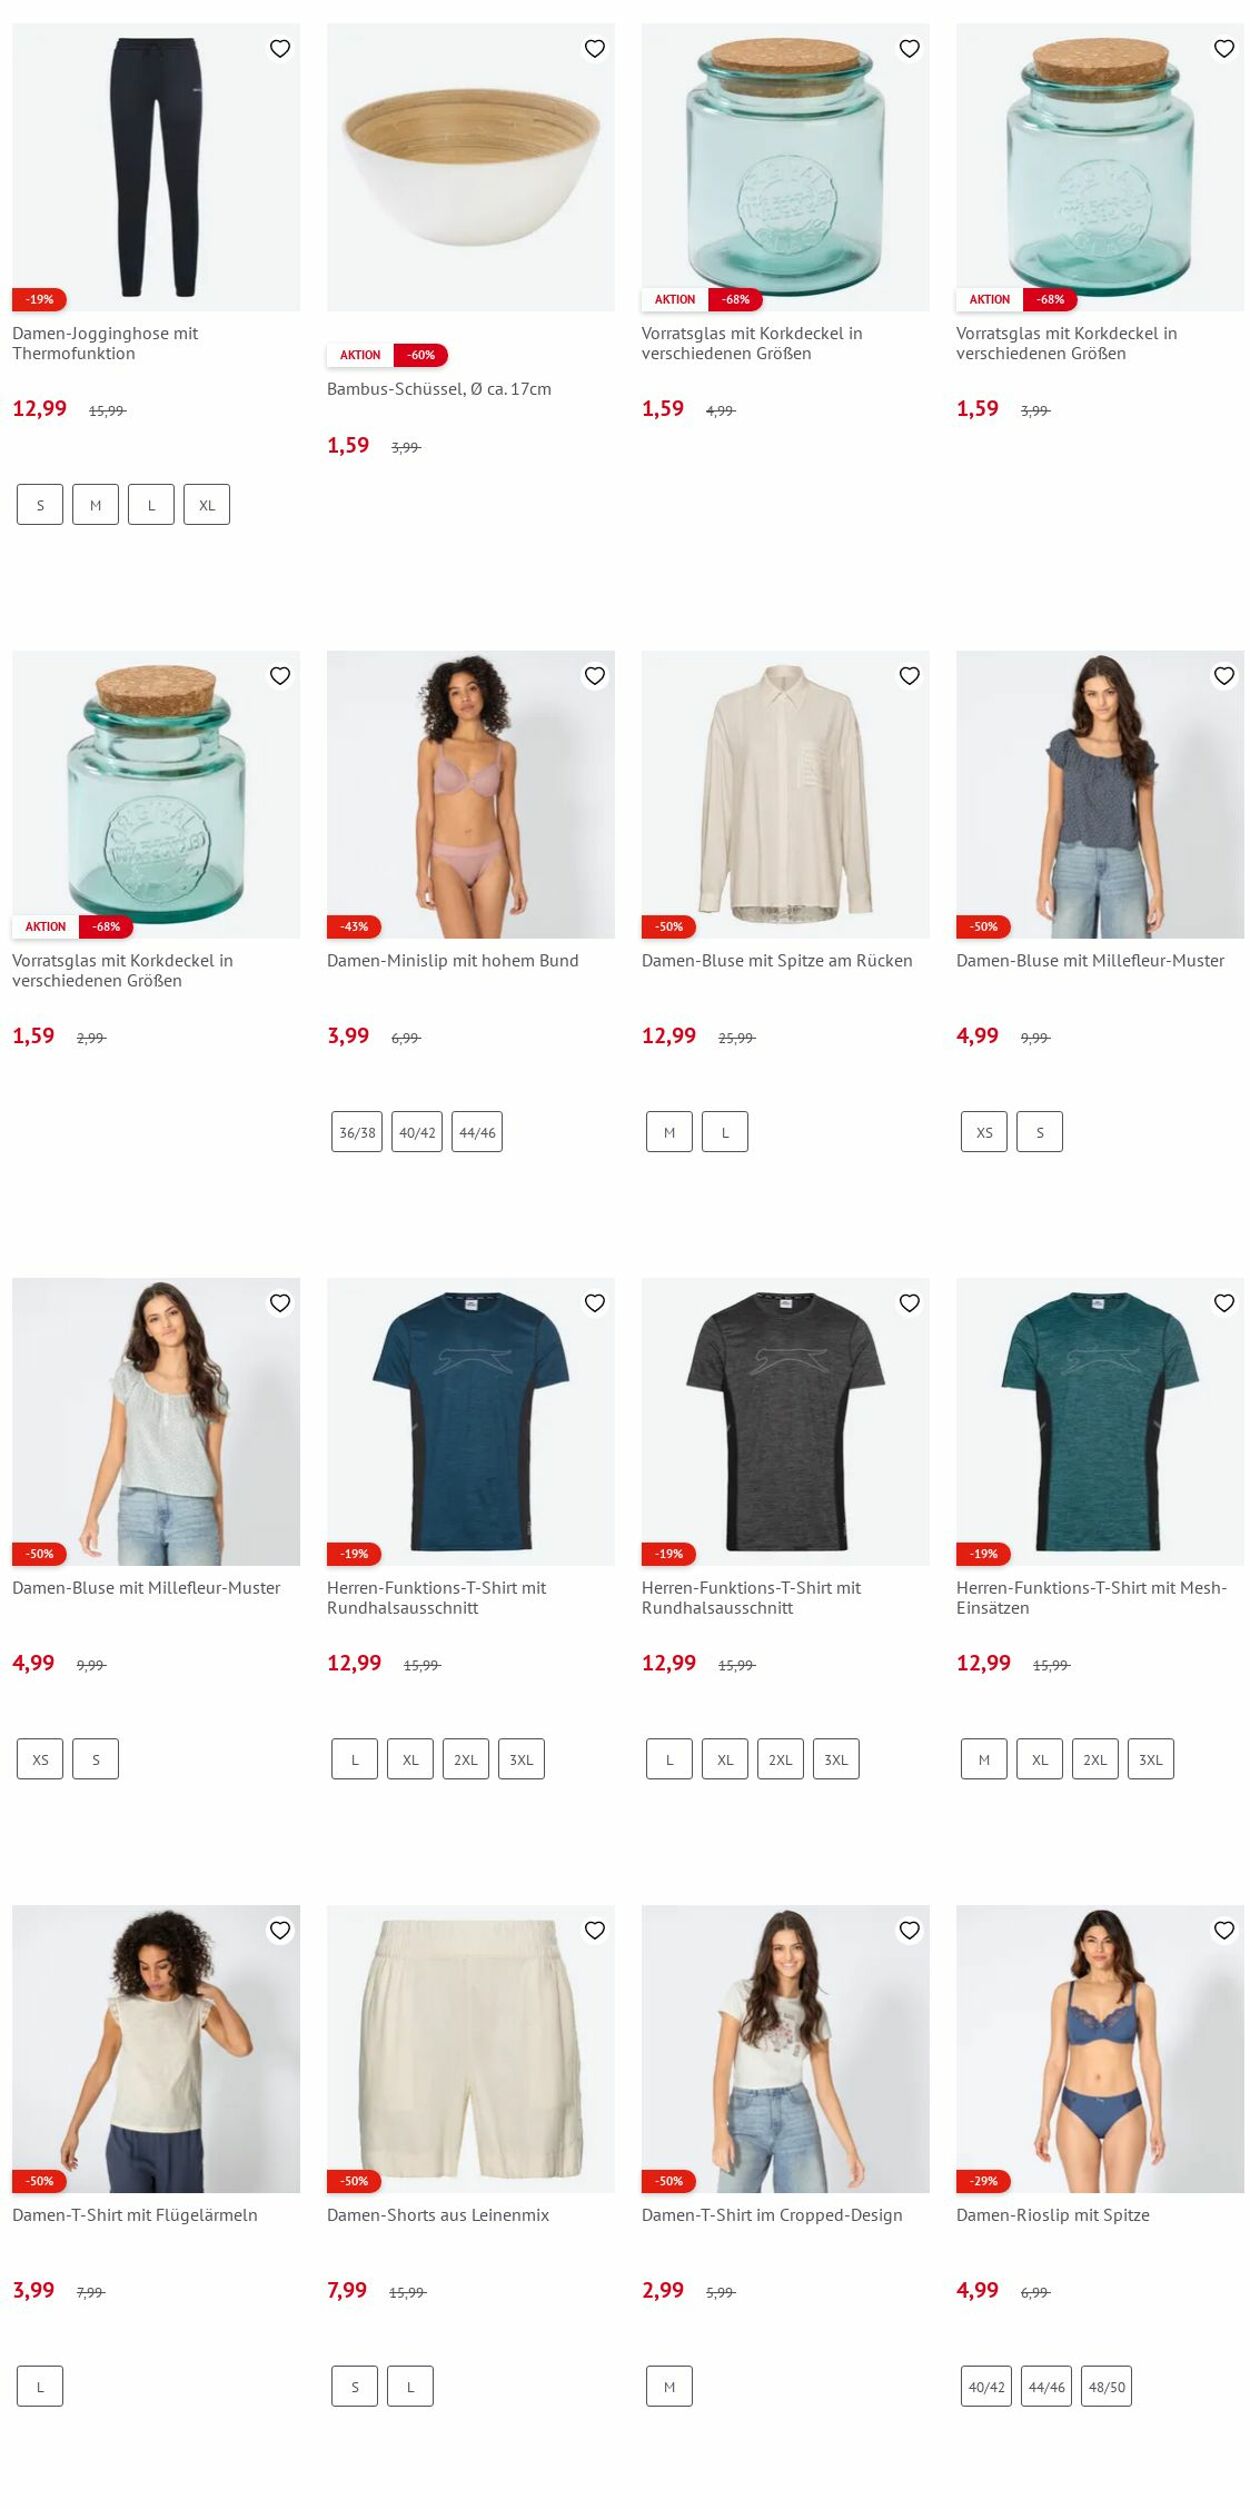Tap heart on dark grey Herren-Funktions-T-Shirt
The width and height of the screenshot is (1250, 2509).
point(909,1303)
